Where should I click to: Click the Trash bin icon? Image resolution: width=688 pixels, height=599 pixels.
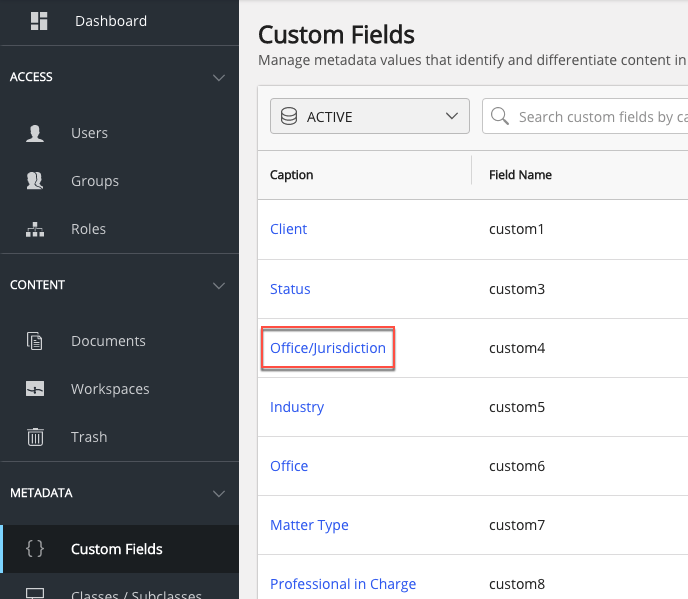[35, 437]
